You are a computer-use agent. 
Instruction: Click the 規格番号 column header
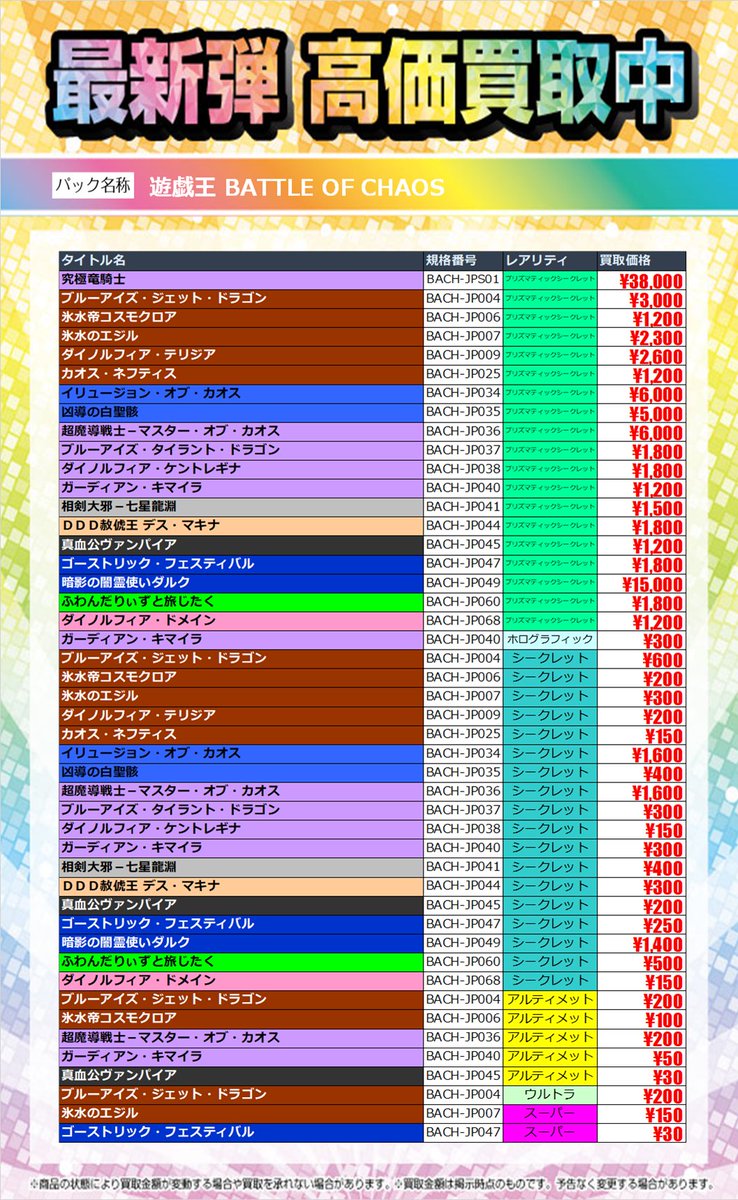(463, 260)
